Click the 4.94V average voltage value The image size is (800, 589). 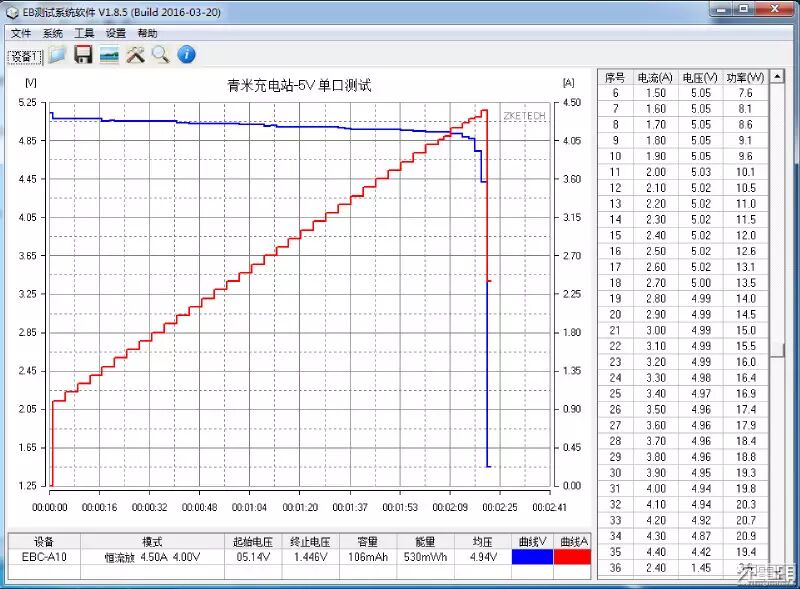(x=483, y=557)
